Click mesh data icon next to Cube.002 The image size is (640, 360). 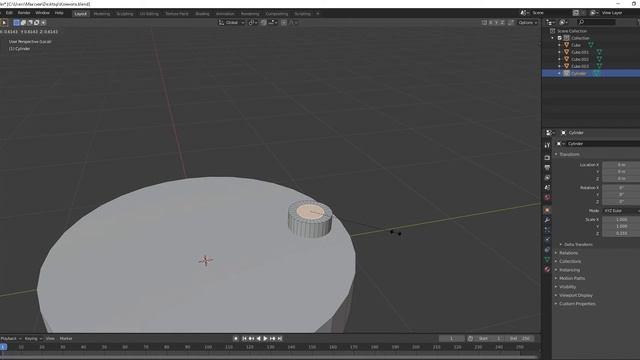[x=599, y=59]
